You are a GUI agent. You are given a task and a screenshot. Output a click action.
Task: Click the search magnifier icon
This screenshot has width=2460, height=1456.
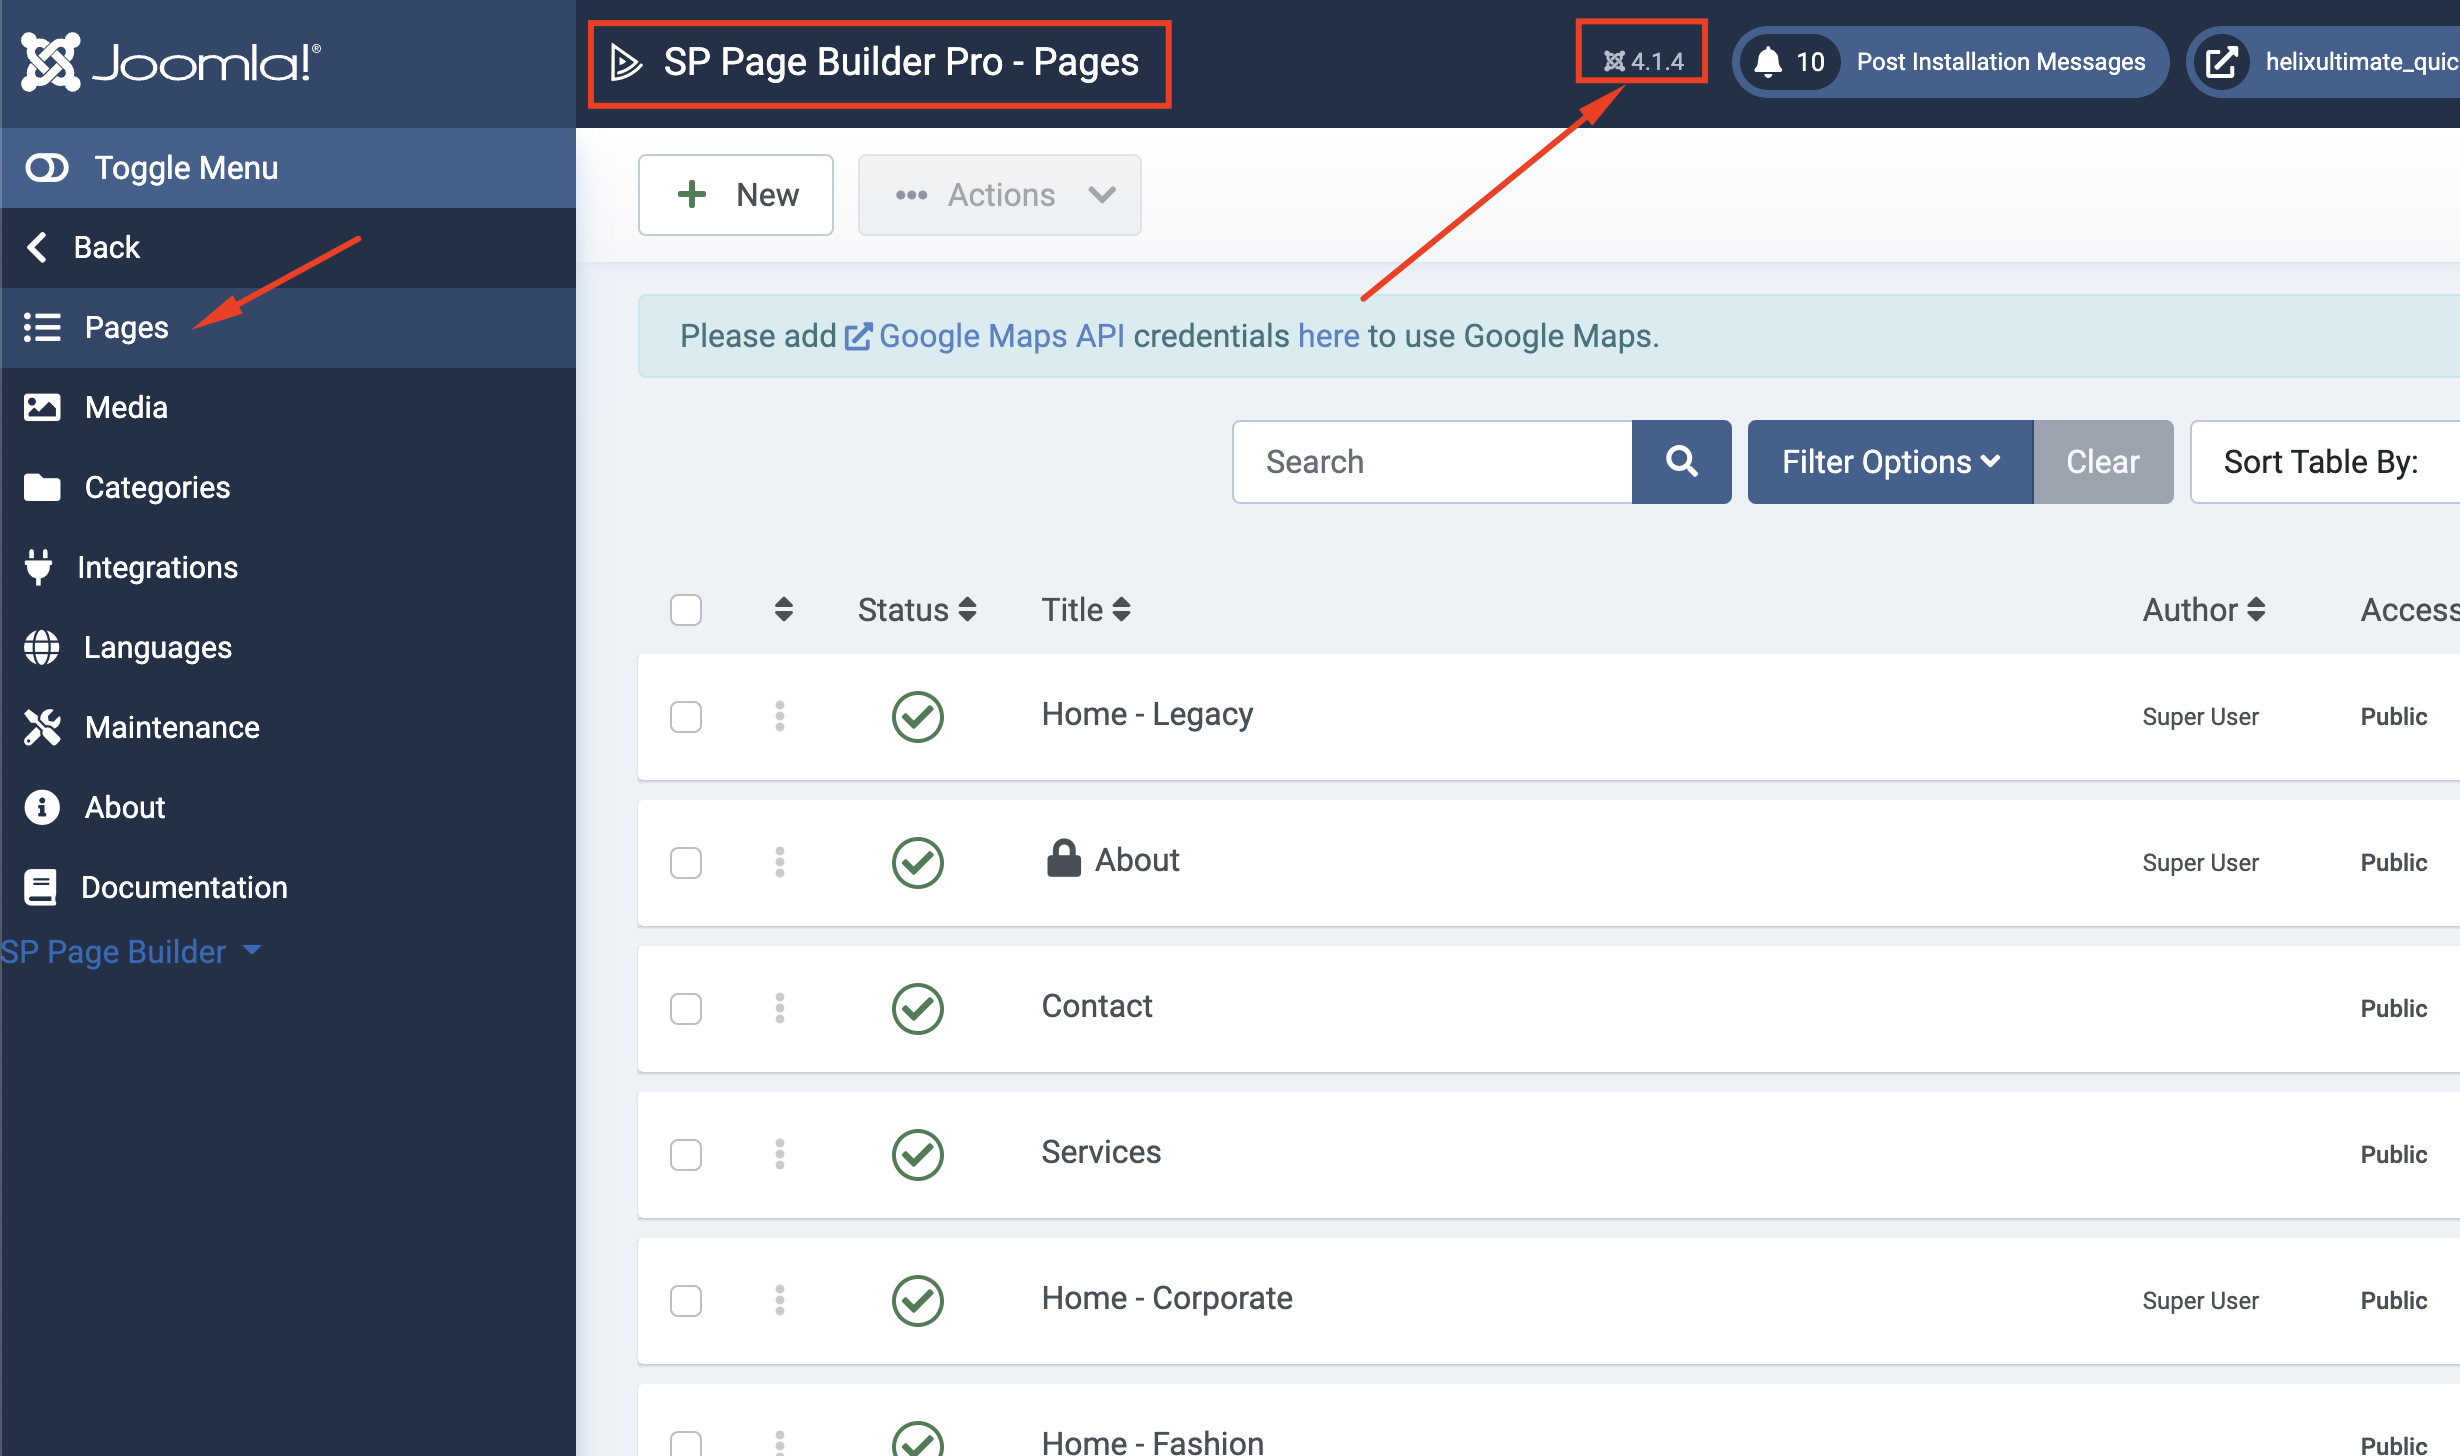click(x=1681, y=461)
